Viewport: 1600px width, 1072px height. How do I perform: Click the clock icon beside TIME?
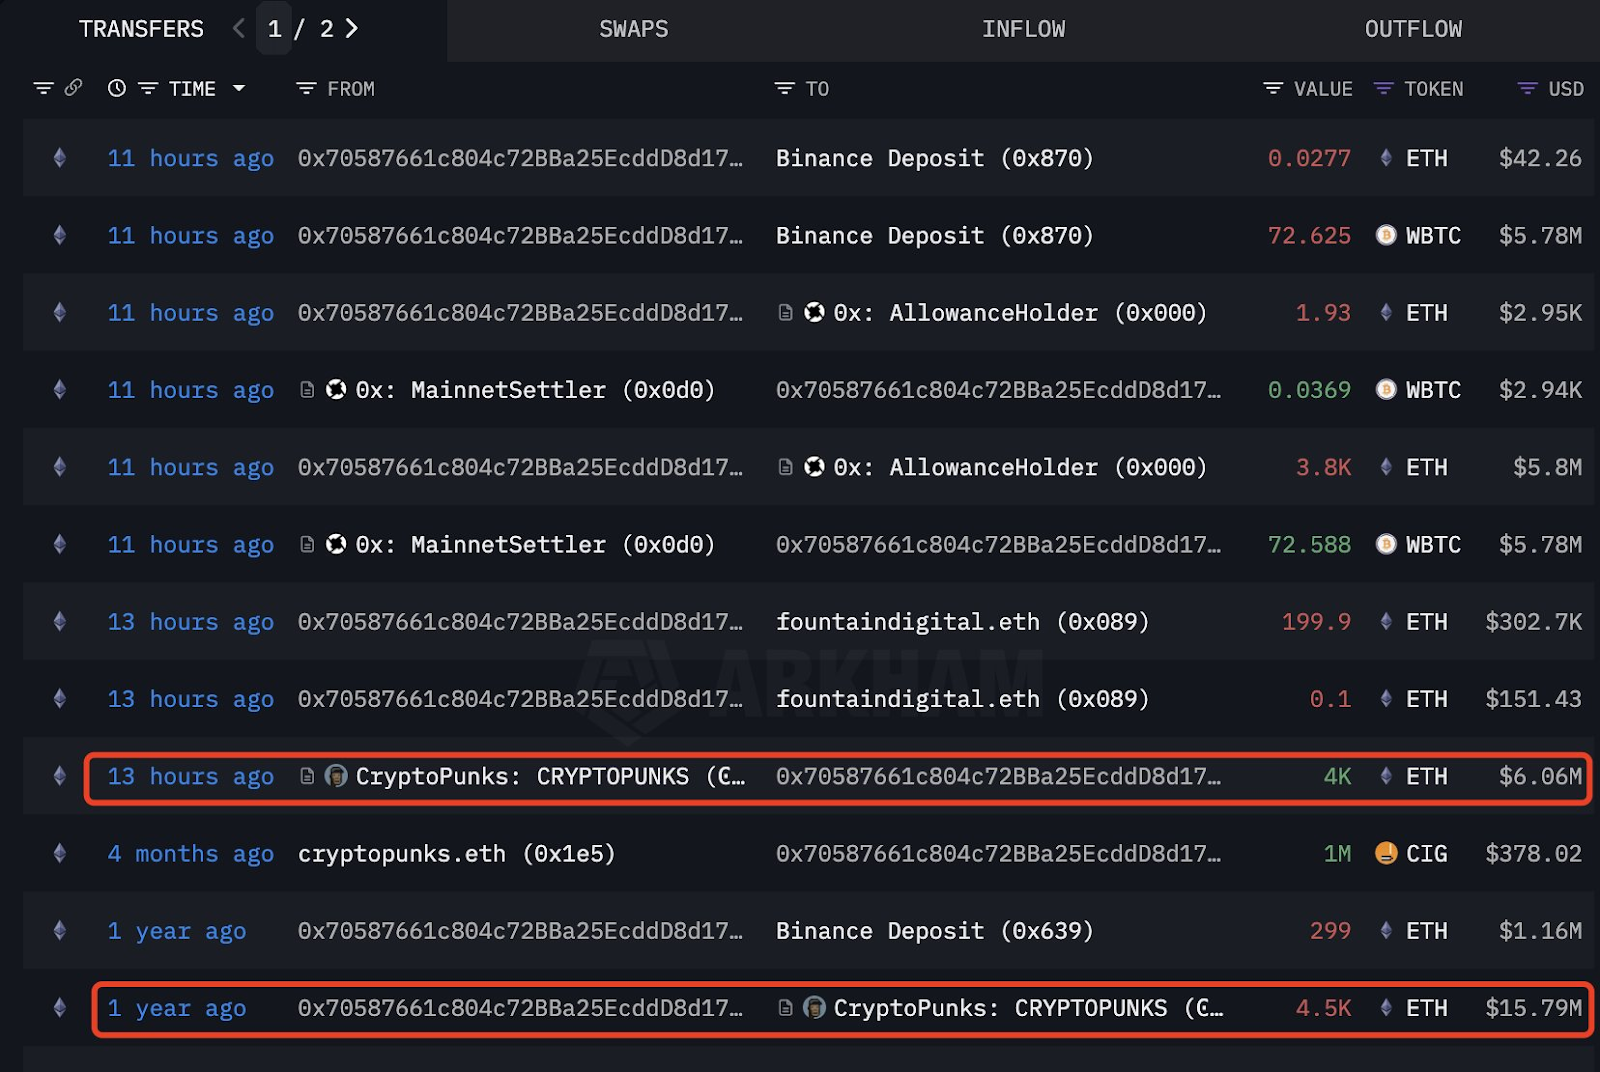coord(117,88)
